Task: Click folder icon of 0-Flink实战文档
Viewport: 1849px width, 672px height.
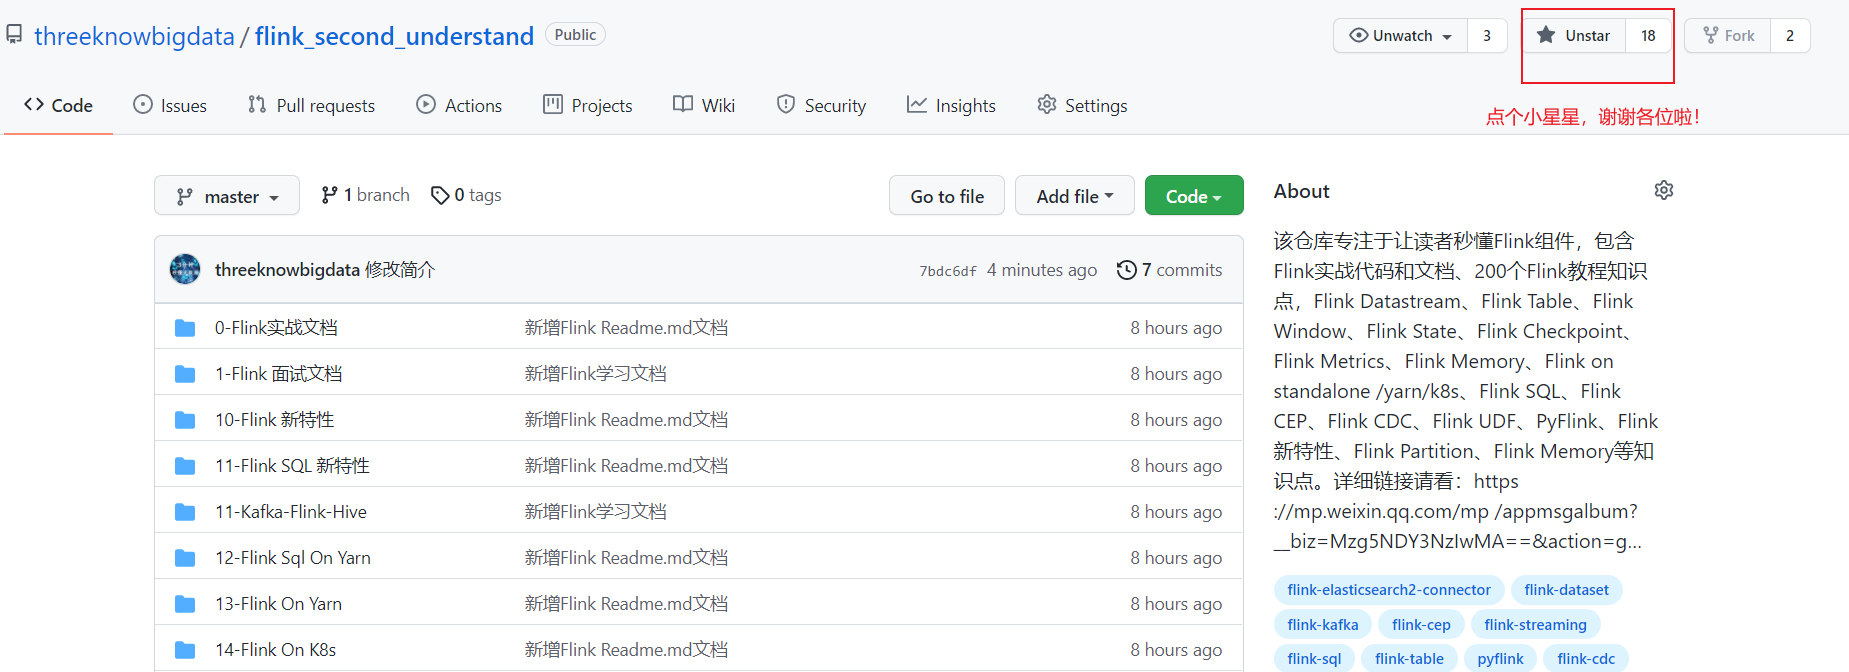Action: pyautogui.click(x=185, y=328)
